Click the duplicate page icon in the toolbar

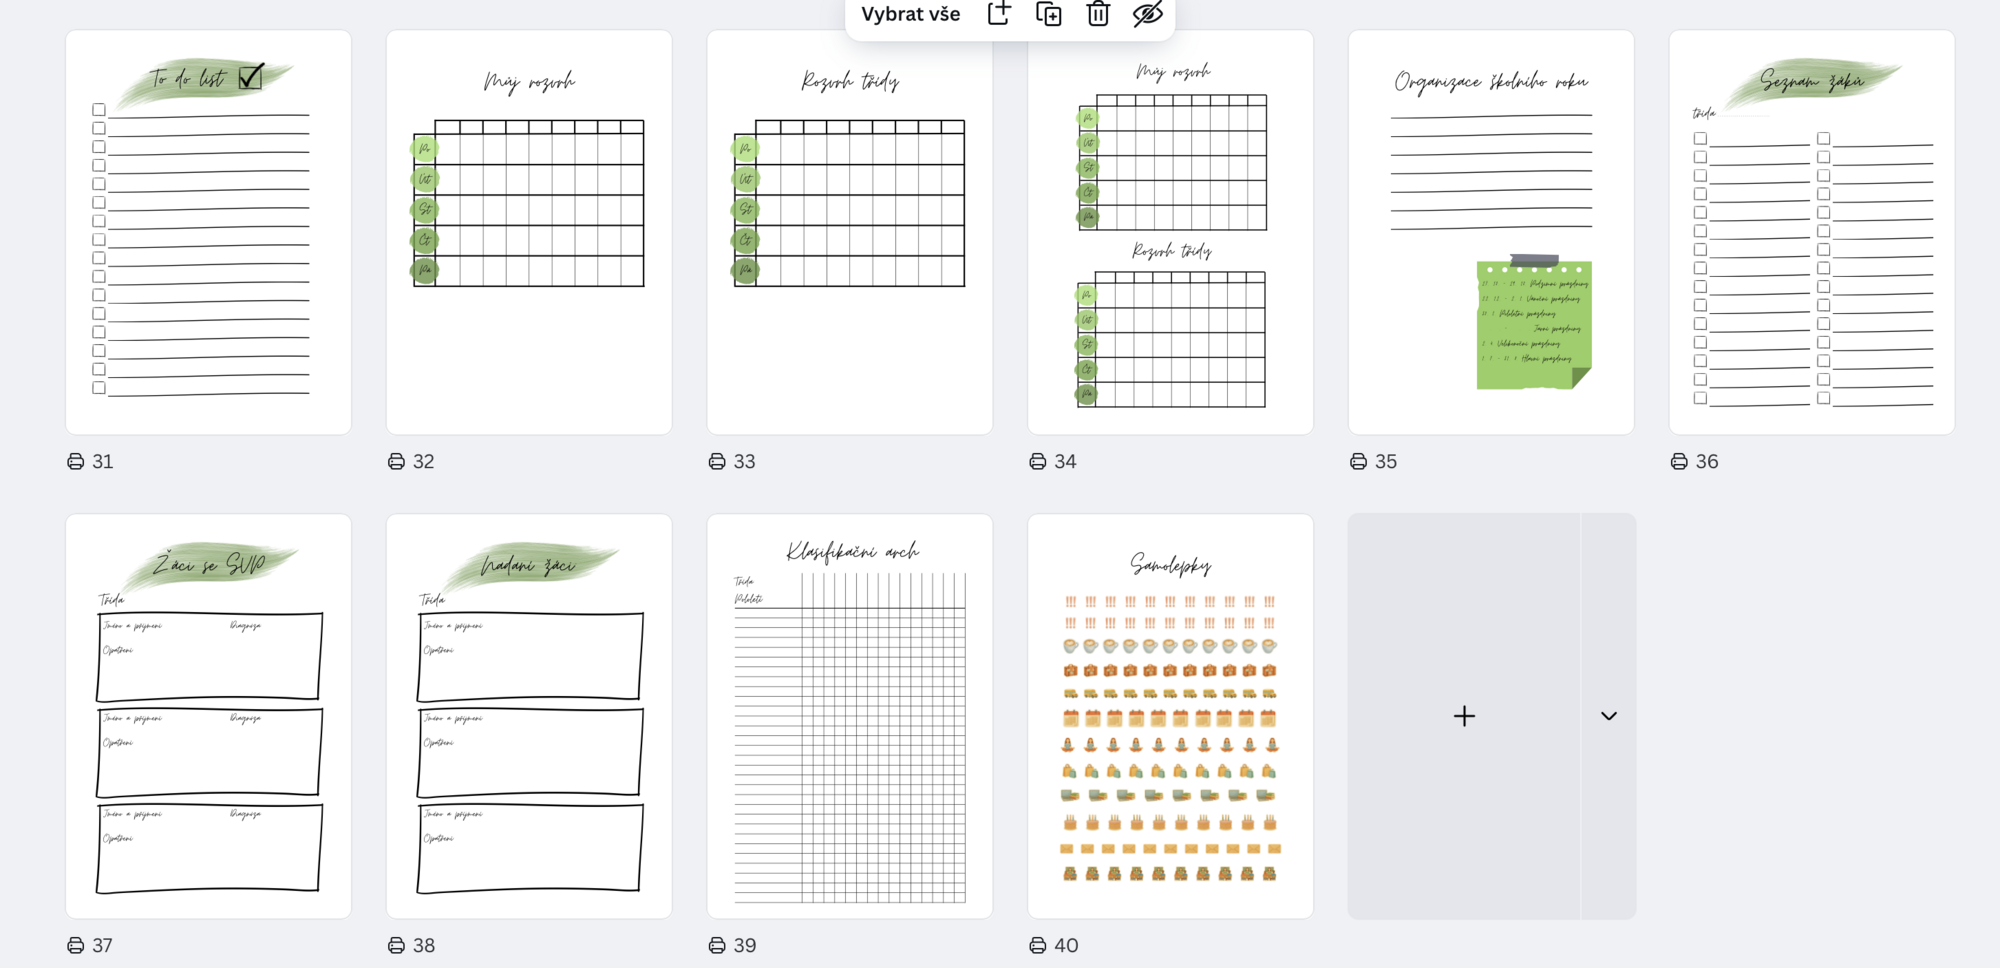1049,13
